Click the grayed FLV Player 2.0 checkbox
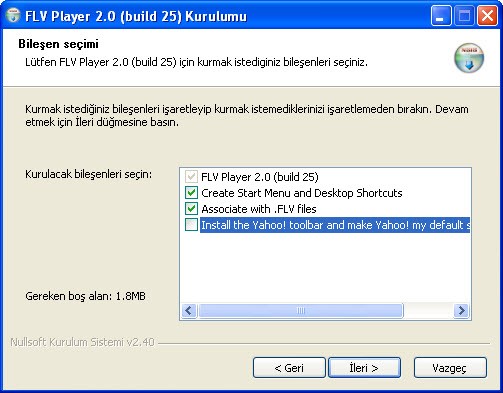The height and width of the screenshot is (393, 503). [x=191, y=176]
